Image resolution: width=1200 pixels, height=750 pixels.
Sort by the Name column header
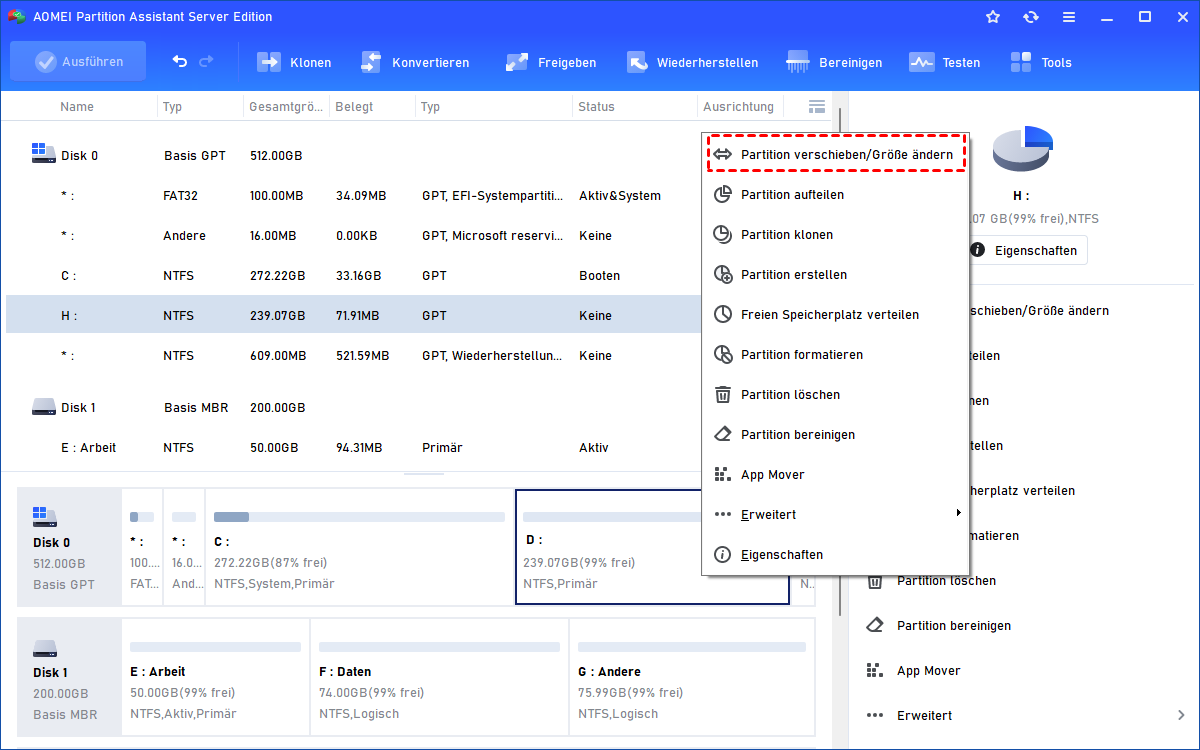pyautogui.click(x=77, y=106)
